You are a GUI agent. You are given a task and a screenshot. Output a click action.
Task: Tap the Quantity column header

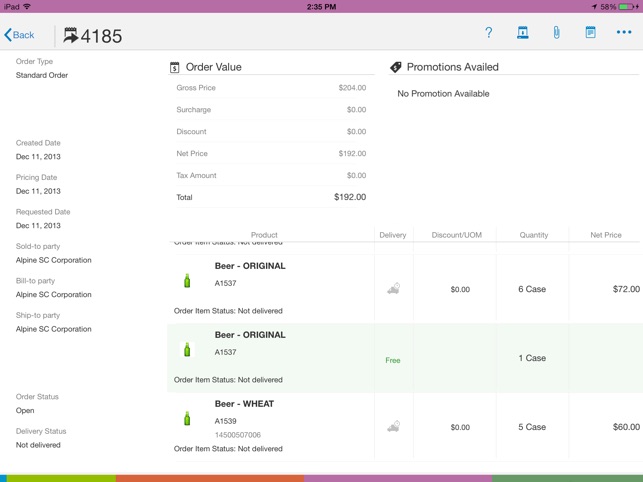click(534, 235)
